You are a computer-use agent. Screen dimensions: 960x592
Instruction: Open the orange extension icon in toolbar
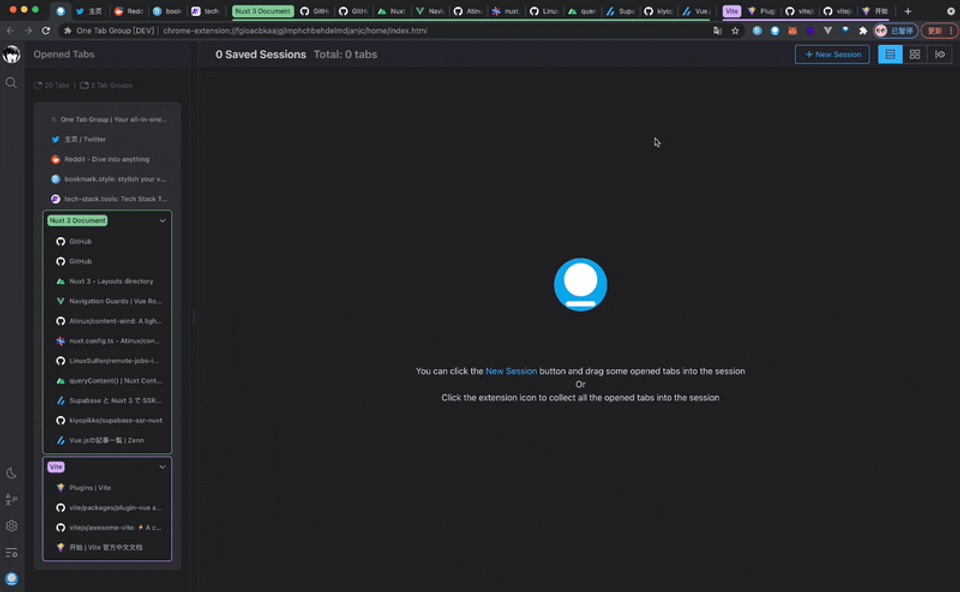tap(792, 31)
